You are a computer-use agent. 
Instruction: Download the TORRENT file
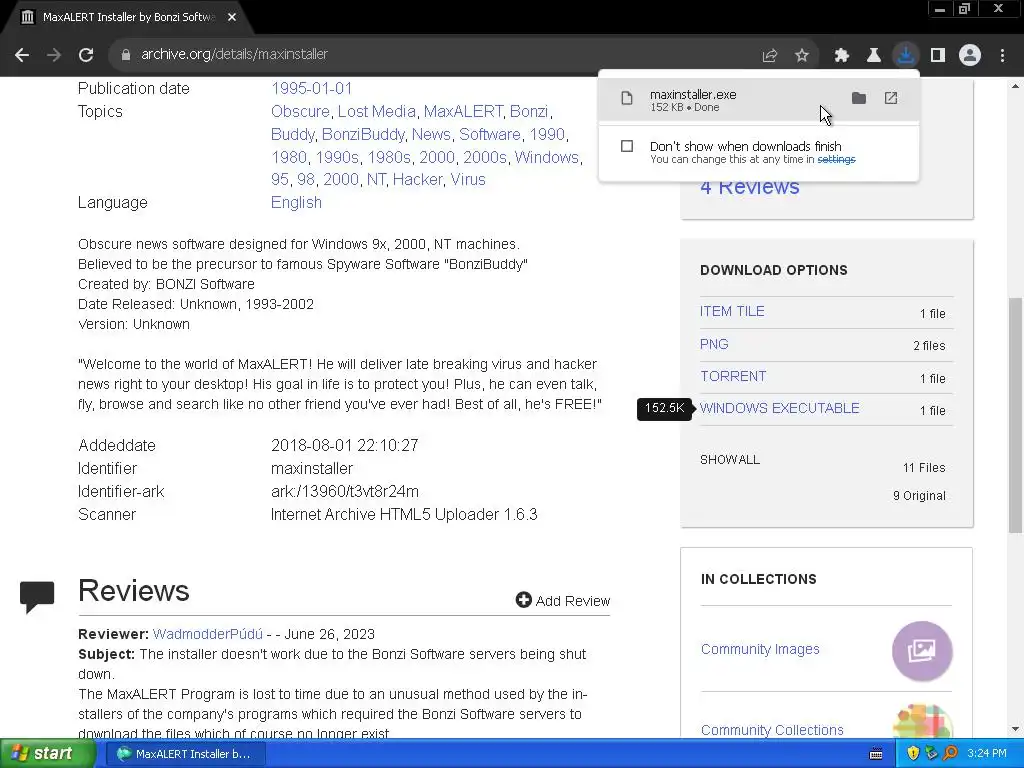point(733,376)
